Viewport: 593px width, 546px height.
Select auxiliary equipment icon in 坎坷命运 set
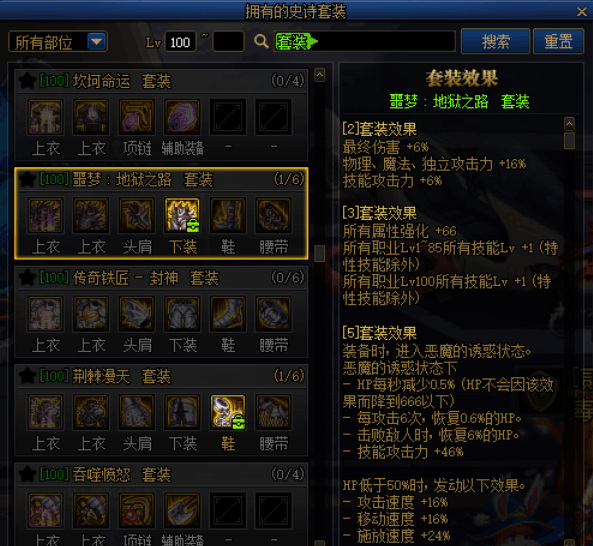point(182,117)
